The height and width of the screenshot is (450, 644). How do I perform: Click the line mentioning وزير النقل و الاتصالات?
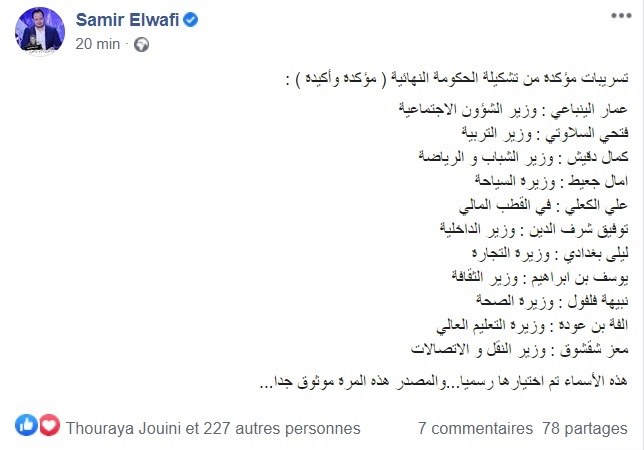coord(520,349)
